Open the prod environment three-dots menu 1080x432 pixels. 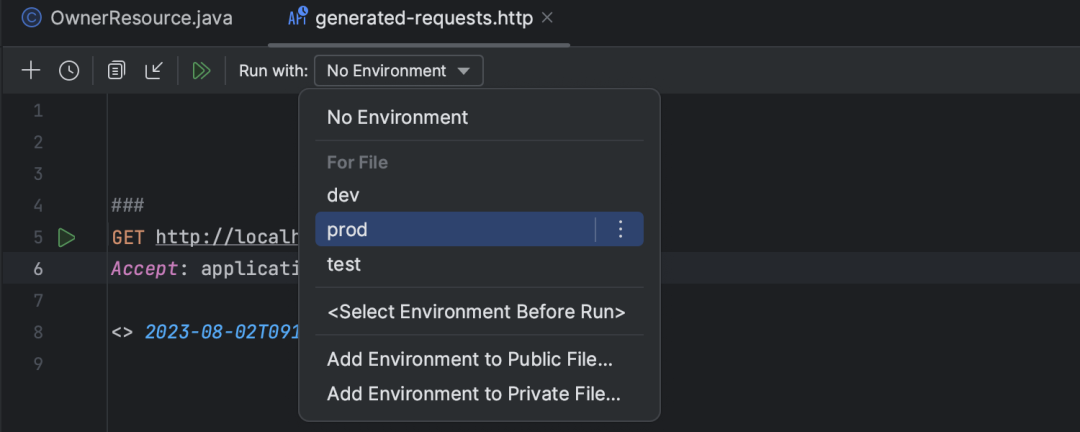pos(621,229)
